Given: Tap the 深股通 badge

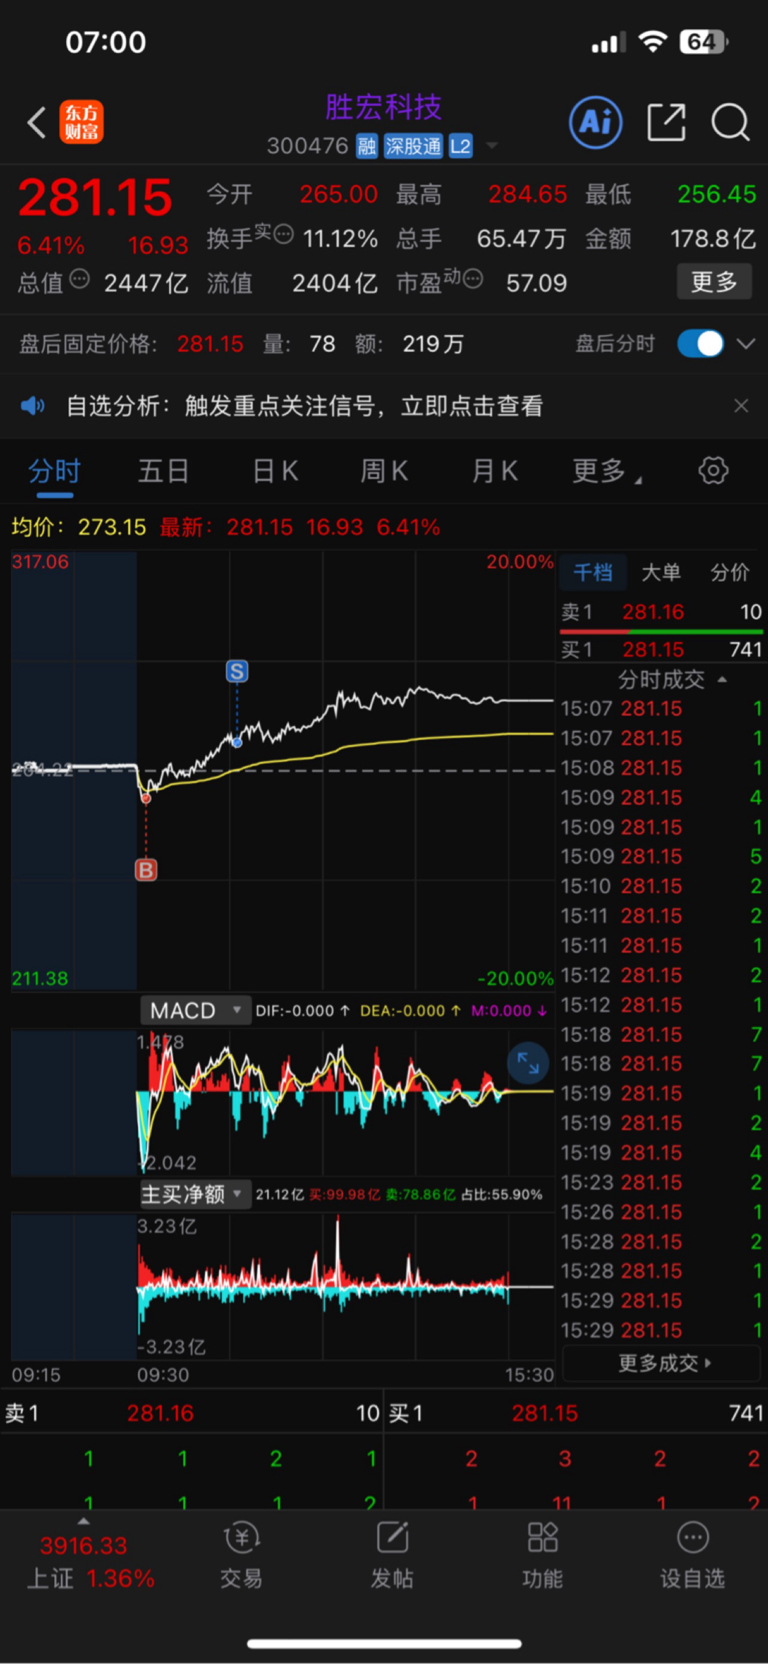Looking at the screenshot, I should coord(413,146).
